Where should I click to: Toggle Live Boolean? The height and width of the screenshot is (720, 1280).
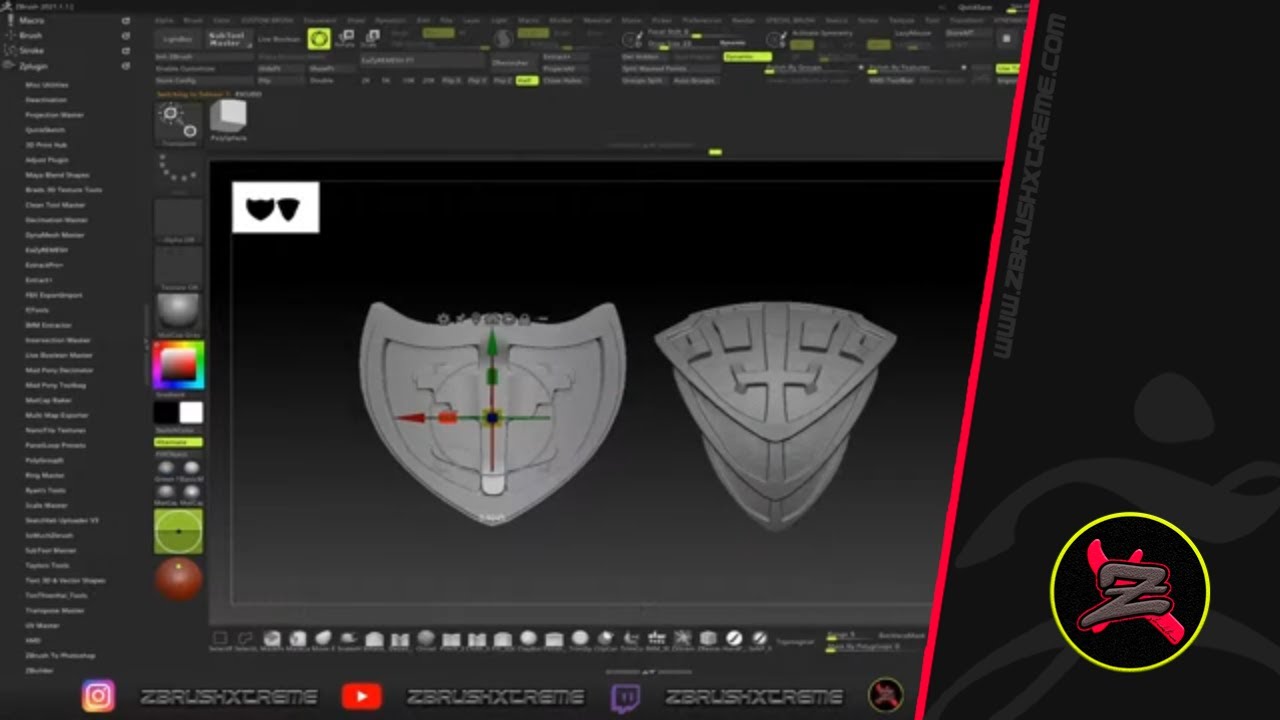pos(279,39)
